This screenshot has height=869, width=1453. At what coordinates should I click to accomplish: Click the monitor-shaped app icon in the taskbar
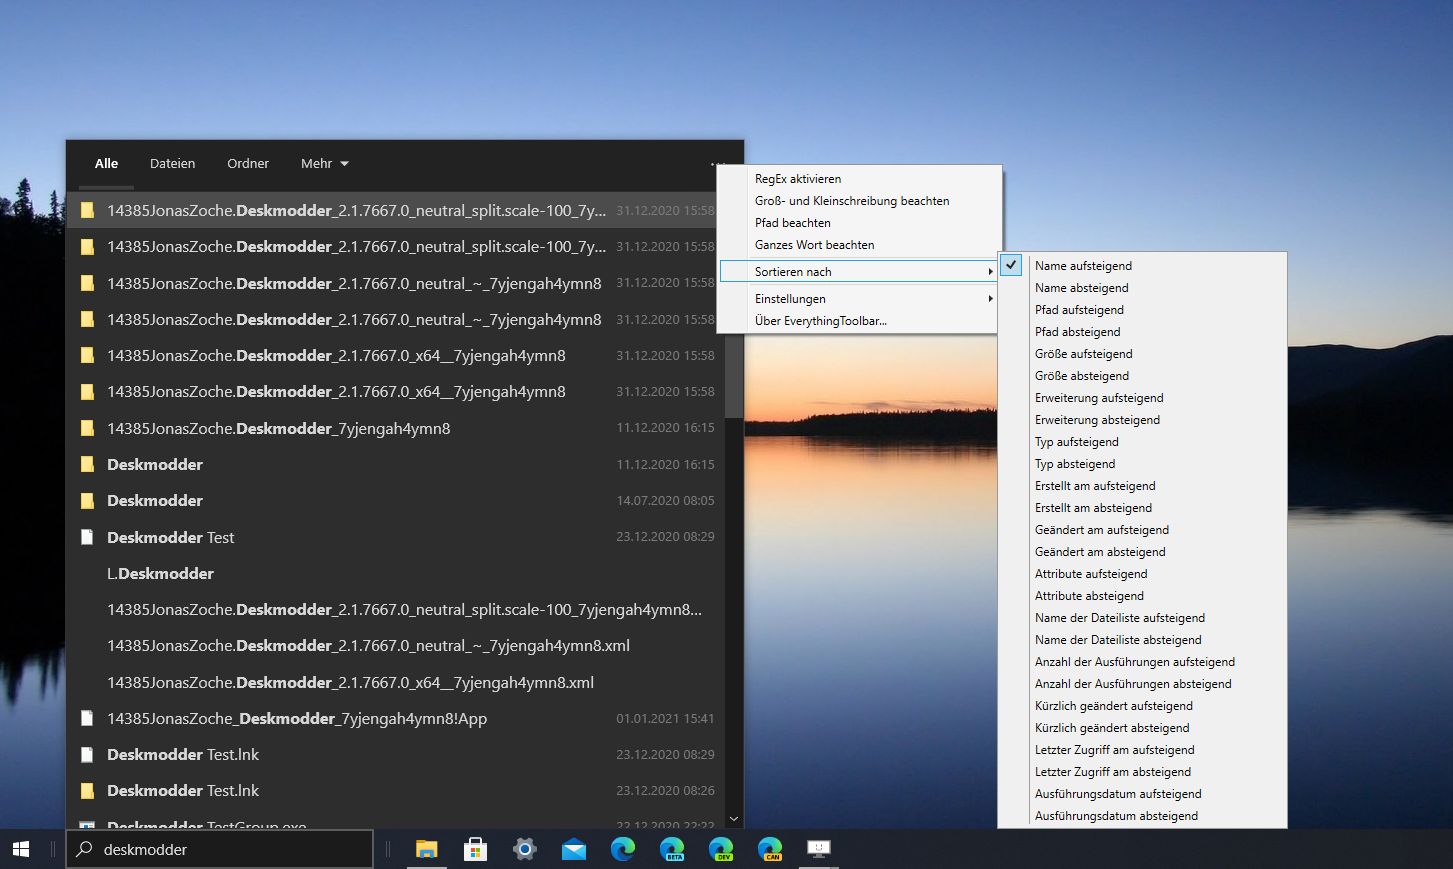coord(819,849)
